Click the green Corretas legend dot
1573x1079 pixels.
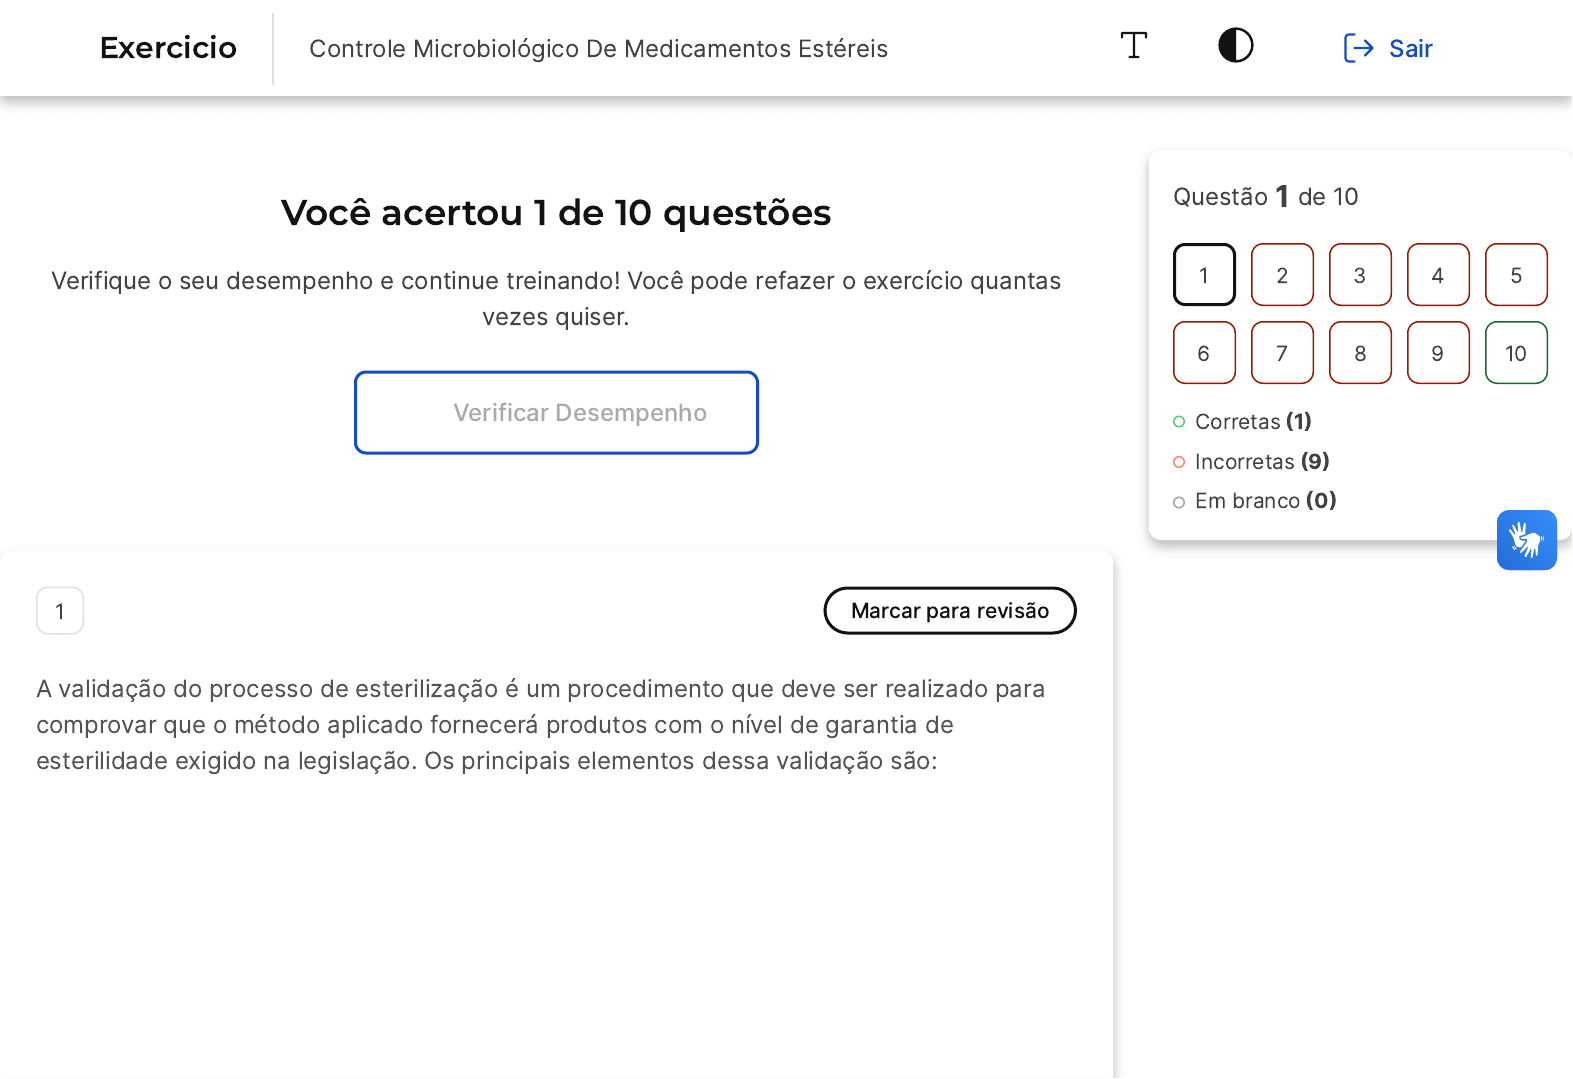(x=1179, y=422)
